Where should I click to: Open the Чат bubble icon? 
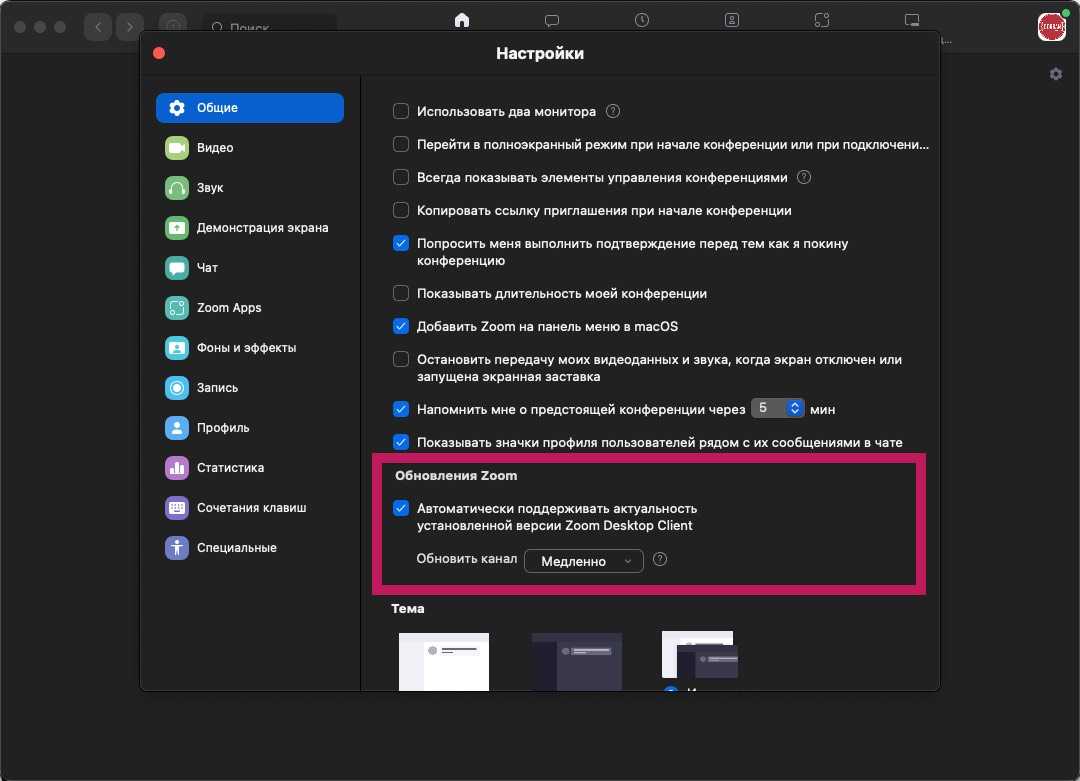click(x=177, y=268)
